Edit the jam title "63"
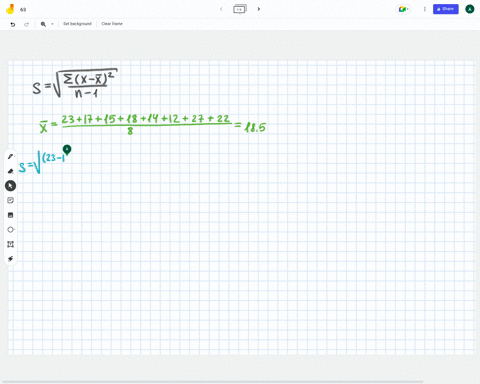 pyautogui.click(x=23, y=9)
